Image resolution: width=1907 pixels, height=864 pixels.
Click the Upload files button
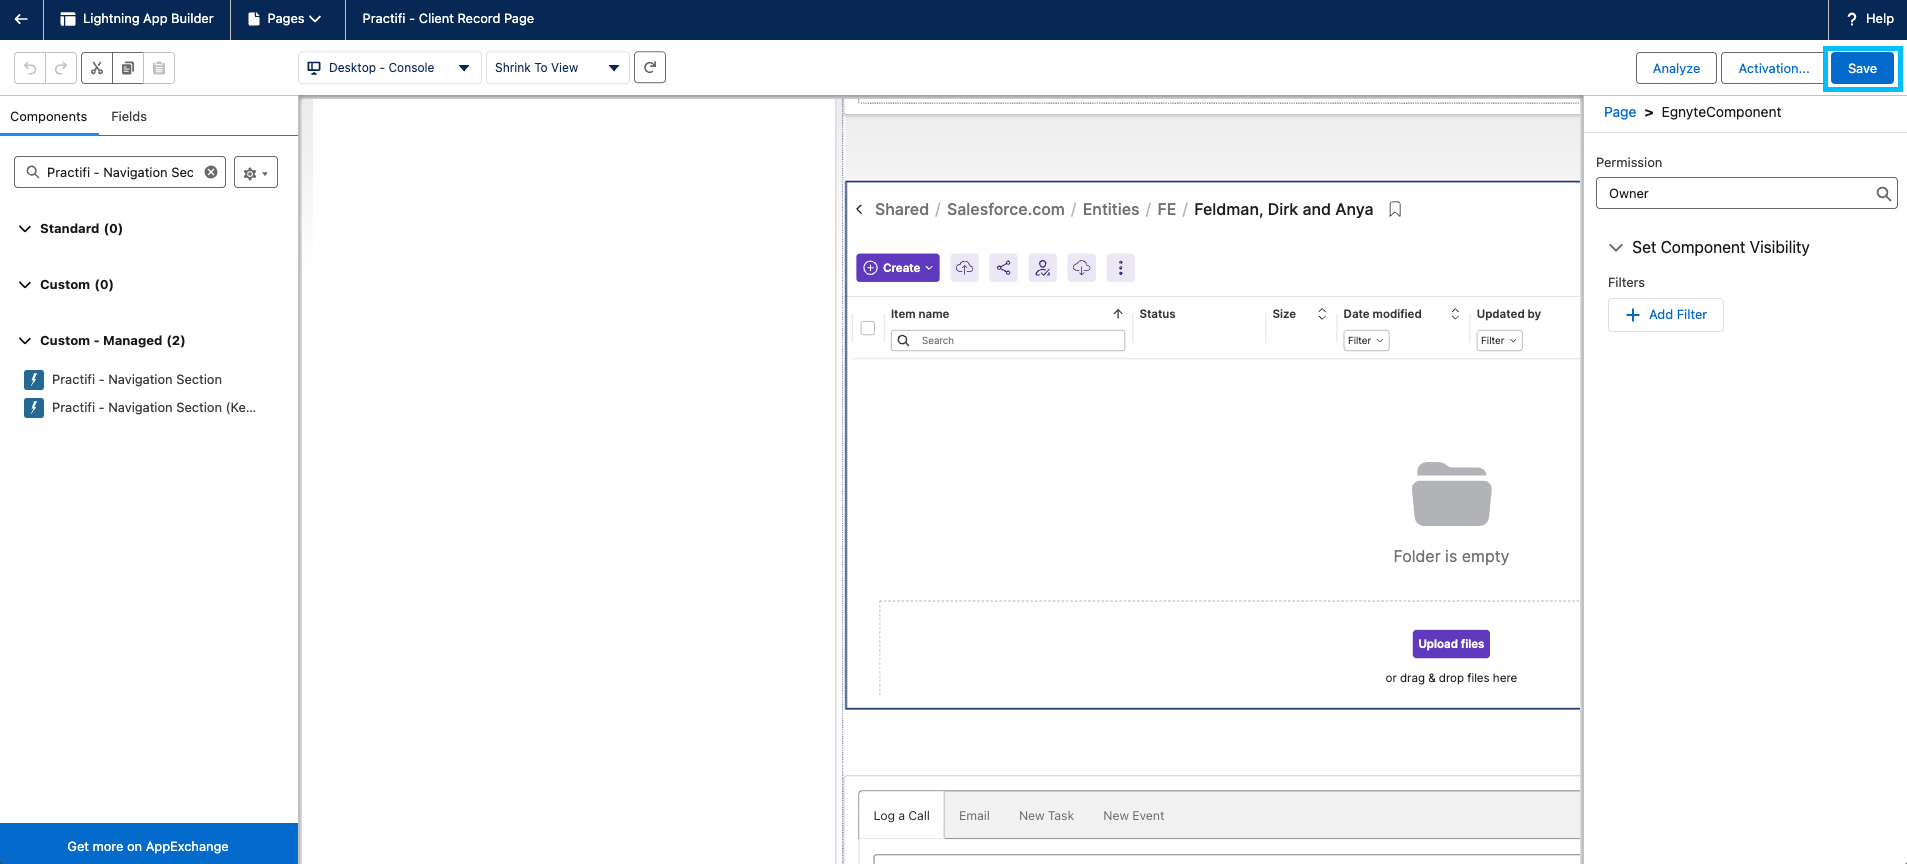1451,644
